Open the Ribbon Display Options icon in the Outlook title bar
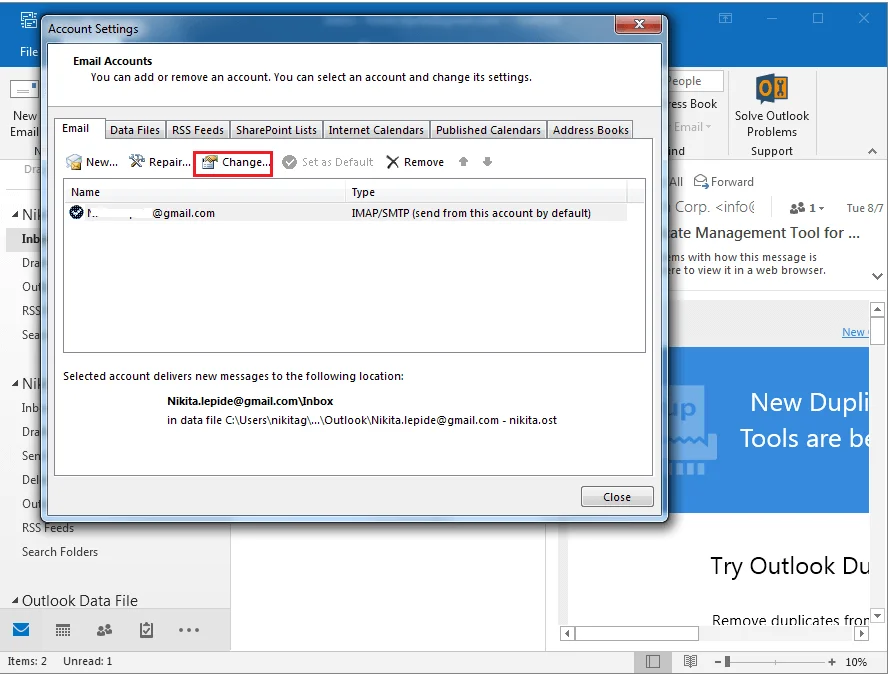Screen dimensions: 888x674 tap(725, 18)
